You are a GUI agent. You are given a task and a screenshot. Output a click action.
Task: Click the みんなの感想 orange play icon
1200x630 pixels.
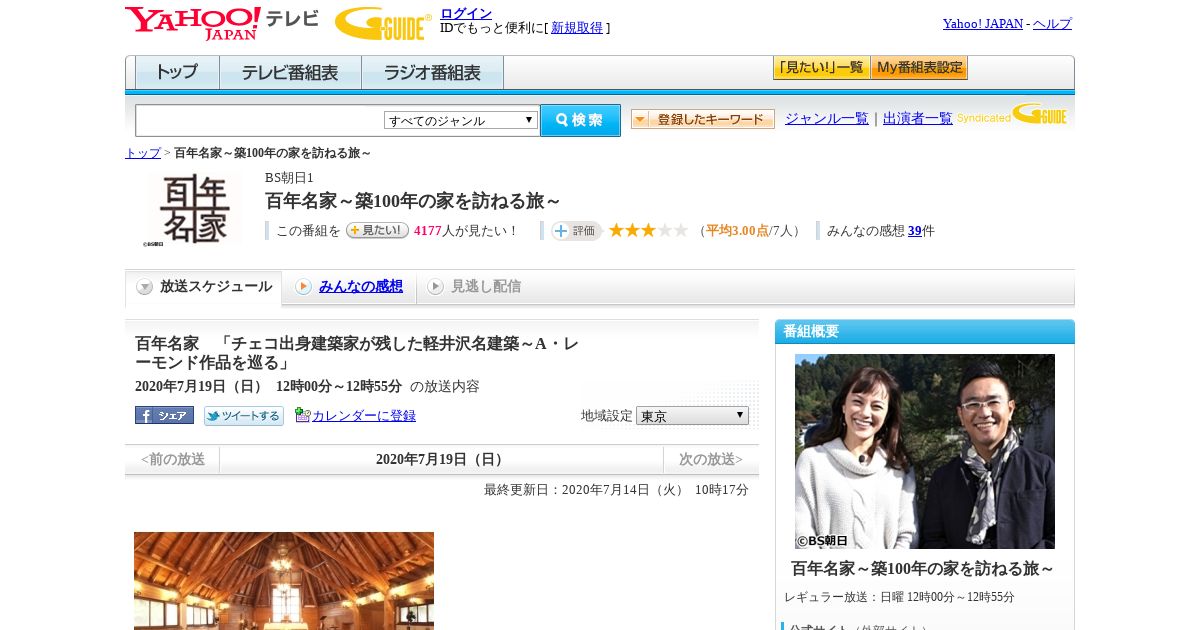pyautogui.click(x=303, y=287)
